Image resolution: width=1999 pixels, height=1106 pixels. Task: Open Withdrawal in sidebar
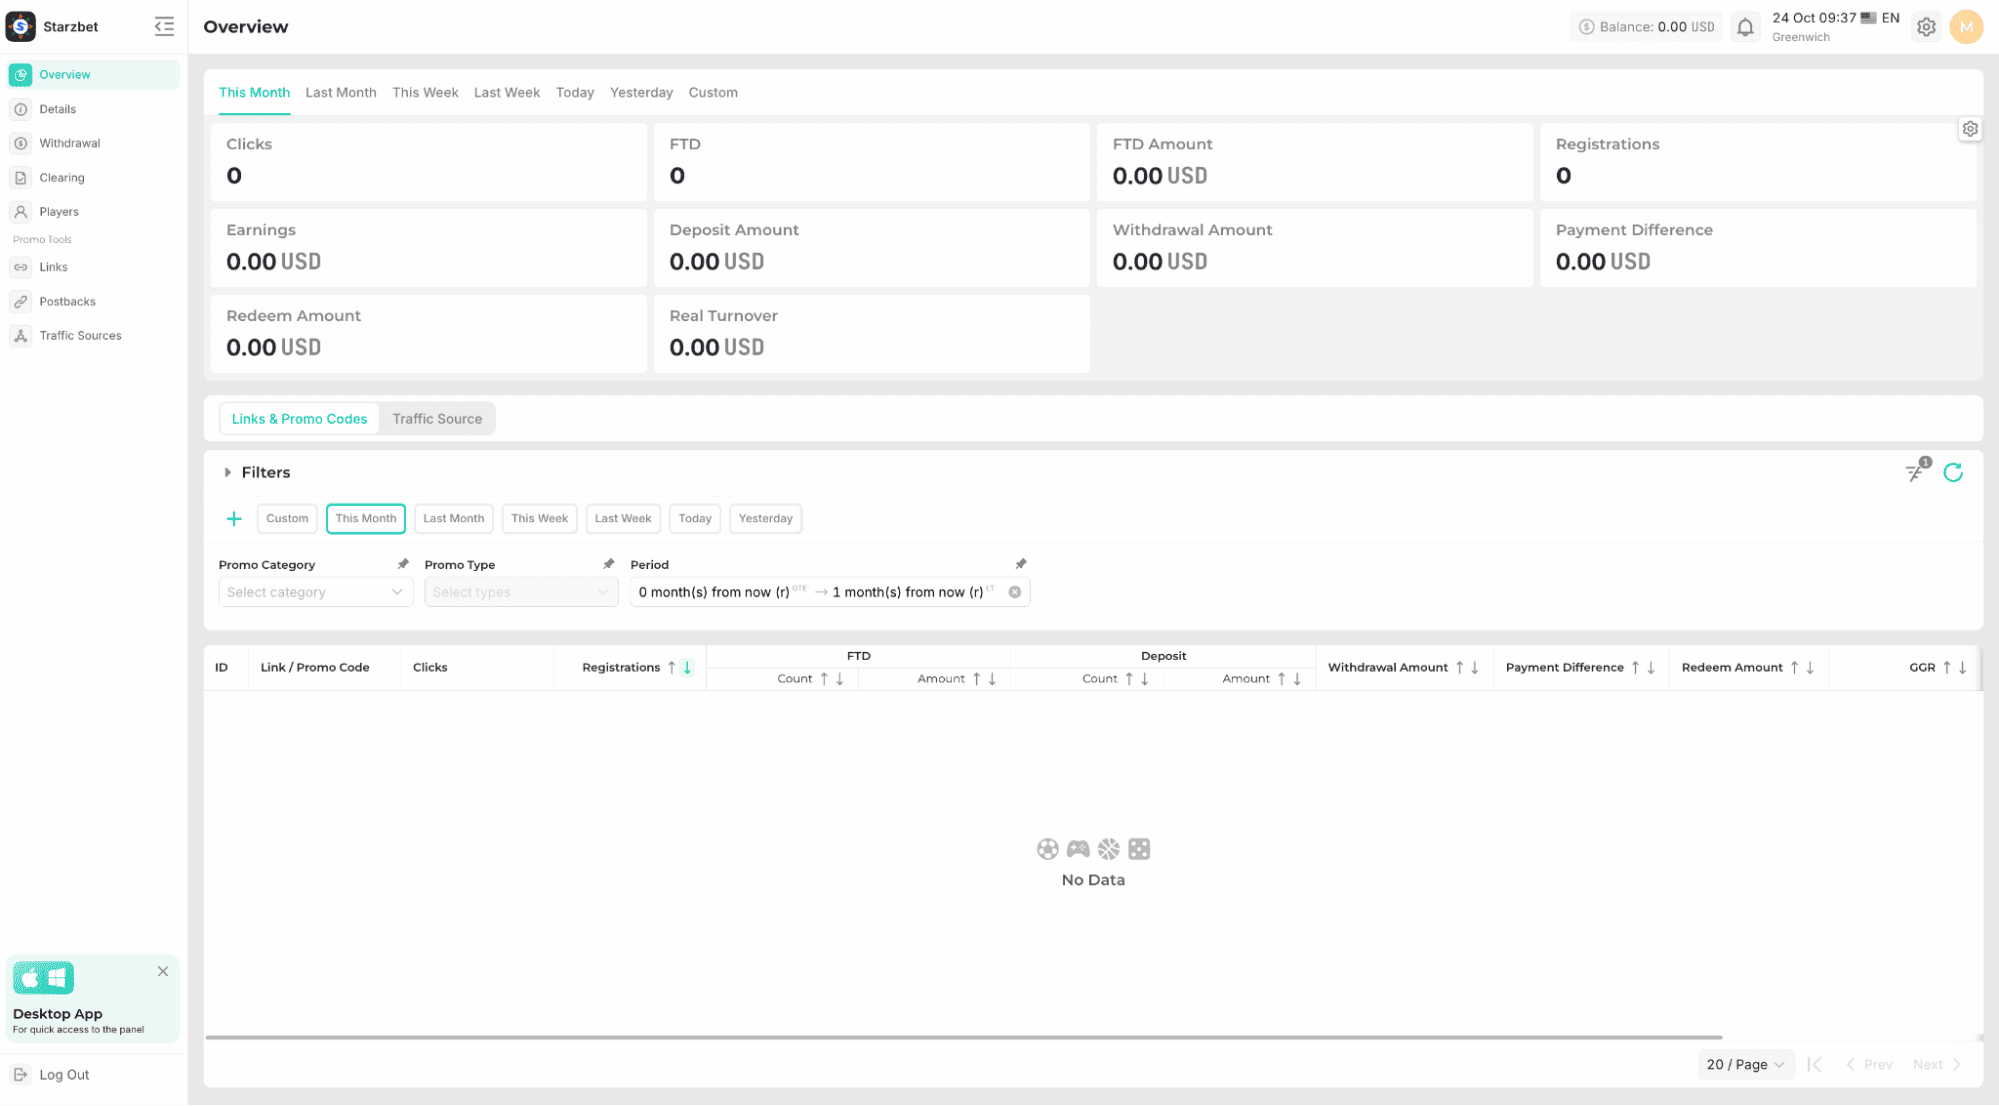click(94, 143)
